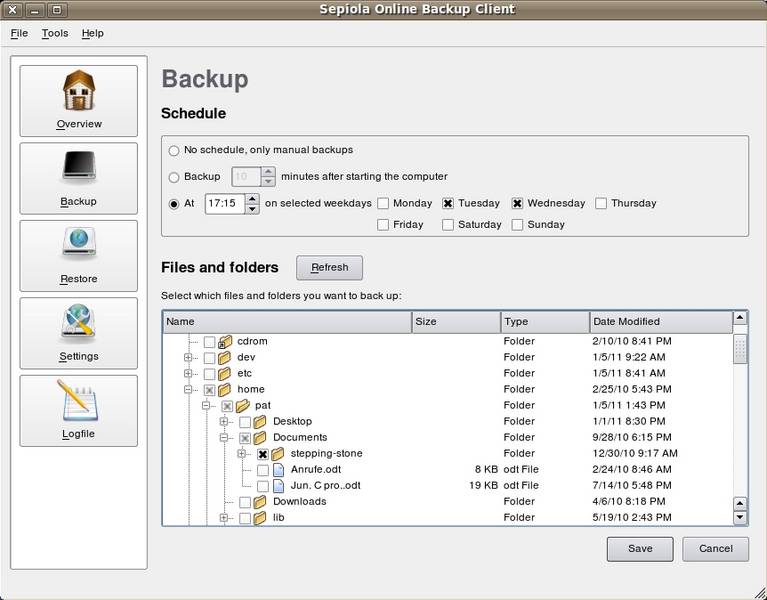Screen dimensions: 767x600
Task: Open the Help menu
Action: coord(92,33)
